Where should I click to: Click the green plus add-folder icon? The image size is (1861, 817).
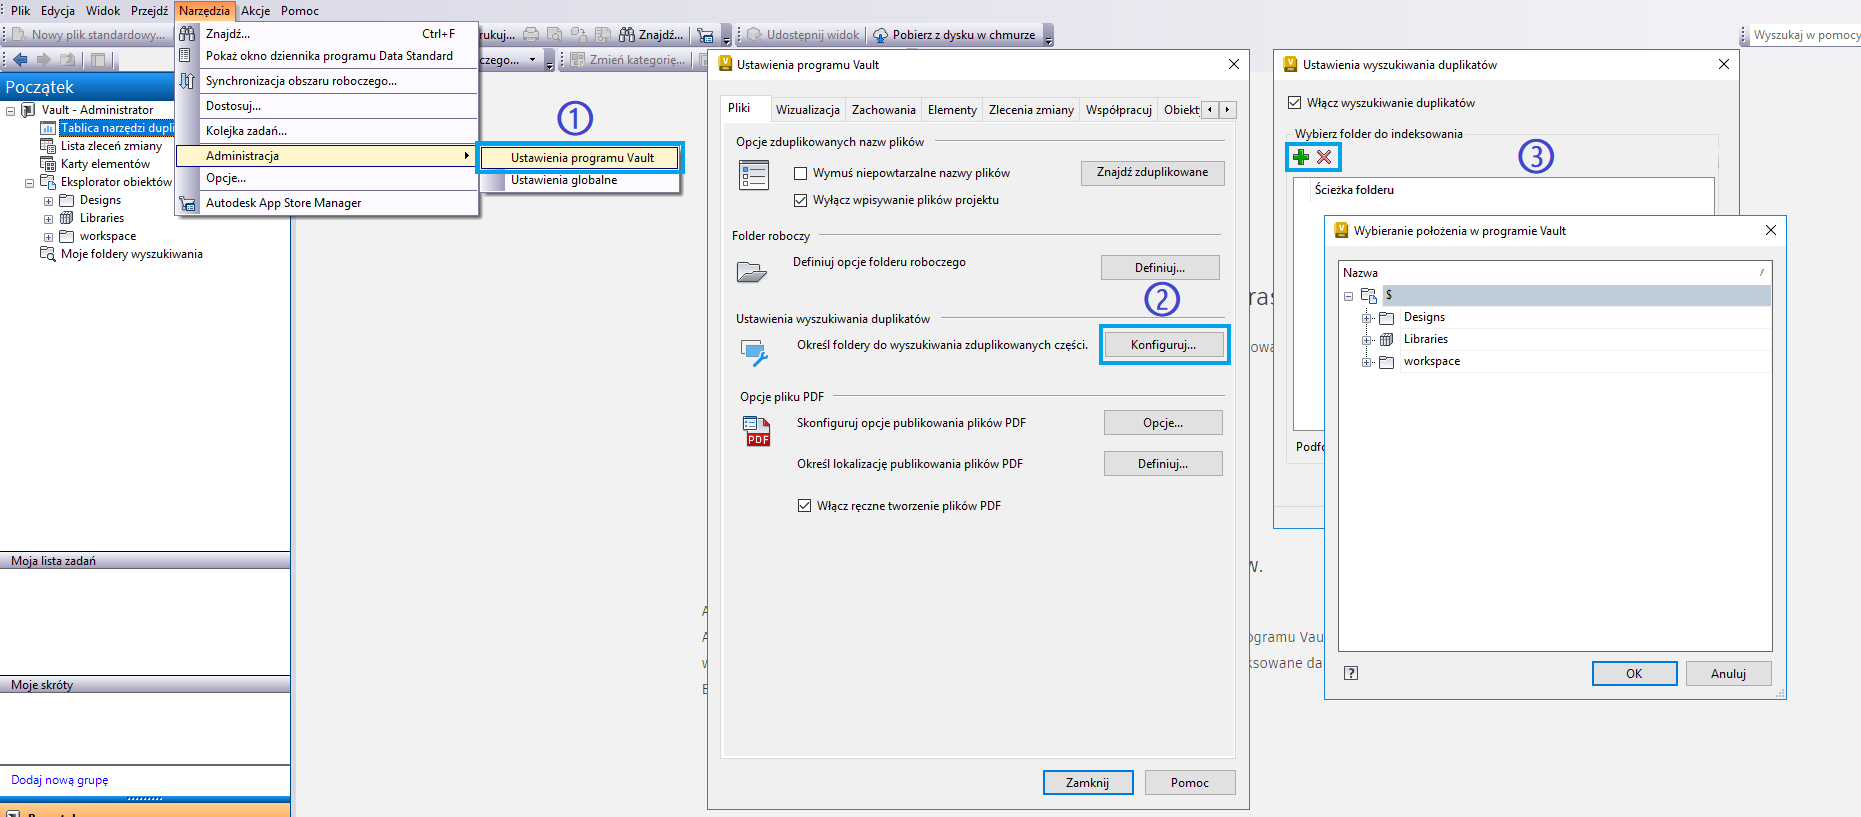tap(1300, 157)
